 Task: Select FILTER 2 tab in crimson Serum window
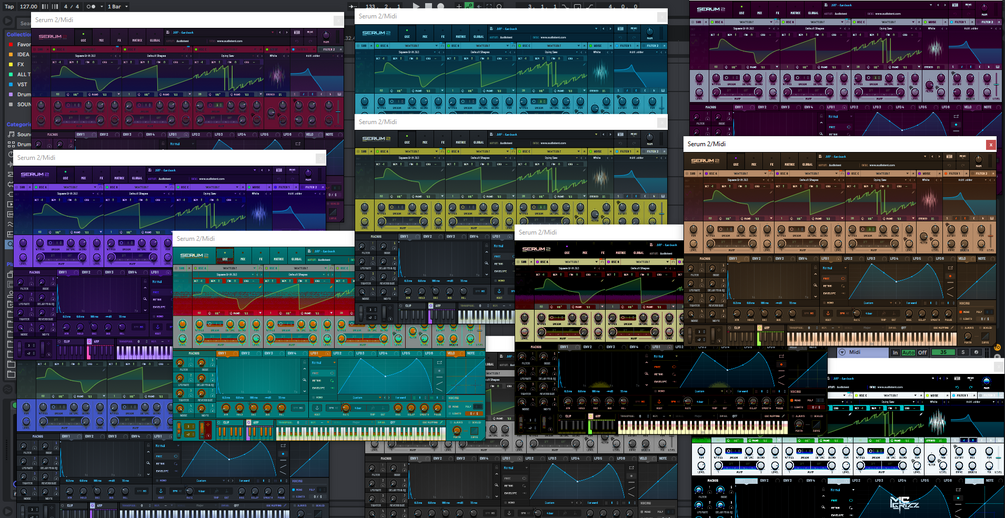(x=329, y=49)
